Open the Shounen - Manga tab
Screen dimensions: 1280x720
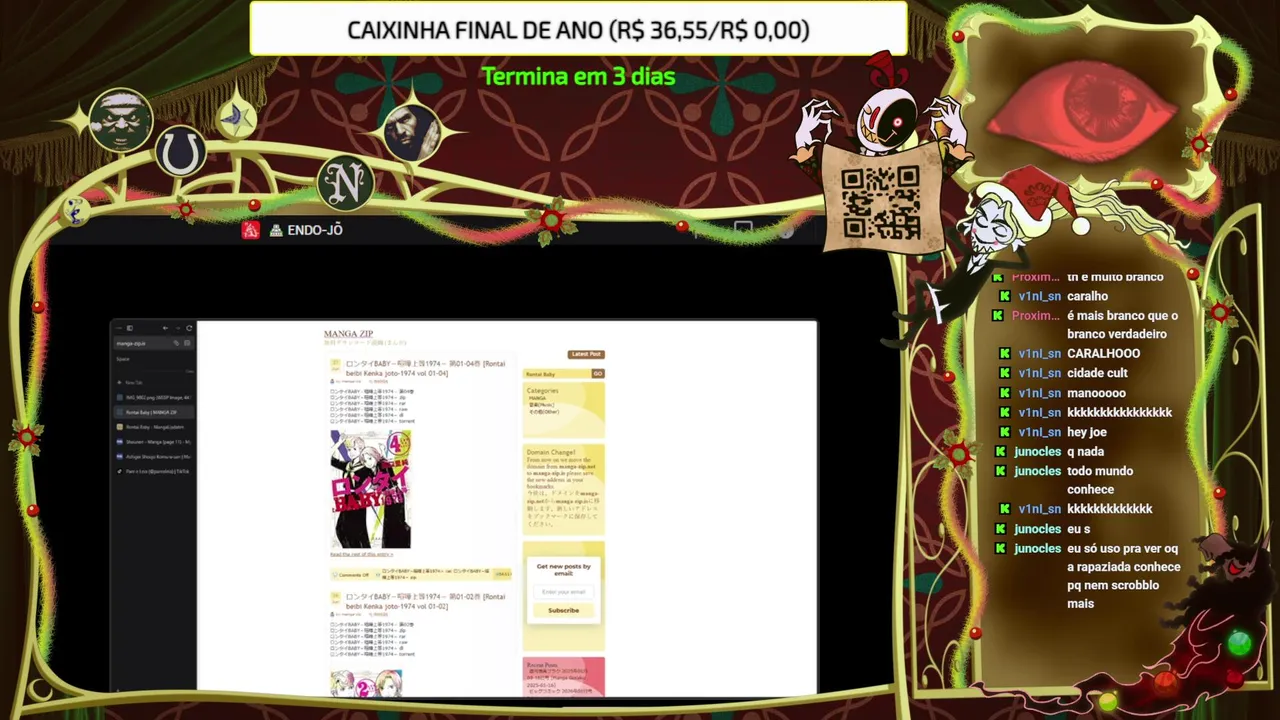pos(153,441)
